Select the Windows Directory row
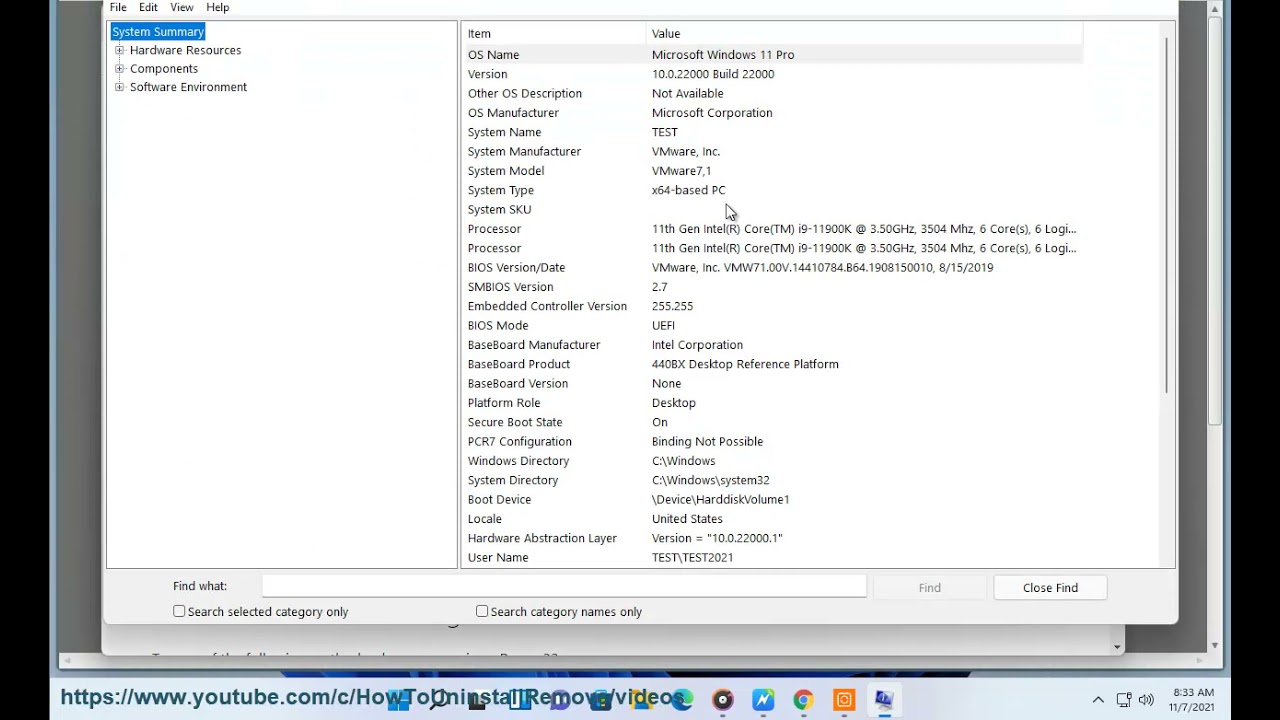The height and width of the screenshot is (720, 1280). click(x=772, y=461)
